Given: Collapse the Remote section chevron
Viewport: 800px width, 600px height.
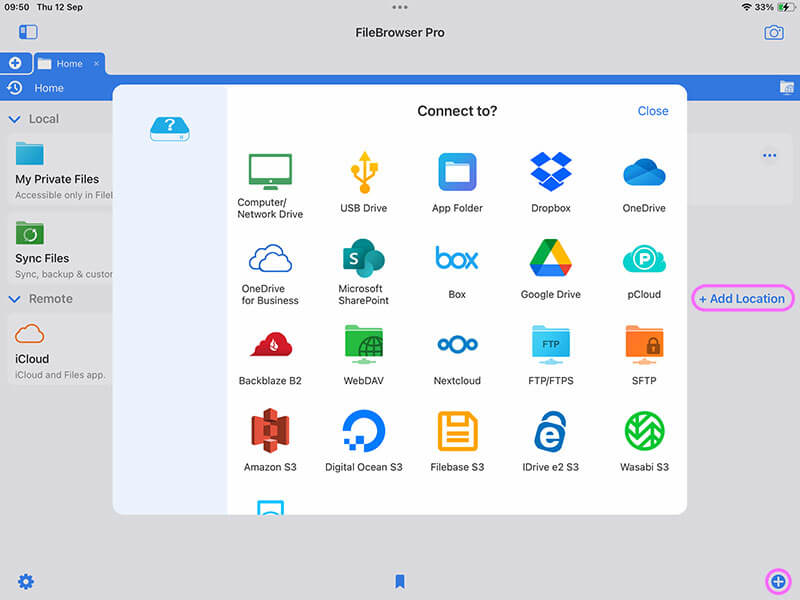Looking at the screenshot, I should (14, 299).
